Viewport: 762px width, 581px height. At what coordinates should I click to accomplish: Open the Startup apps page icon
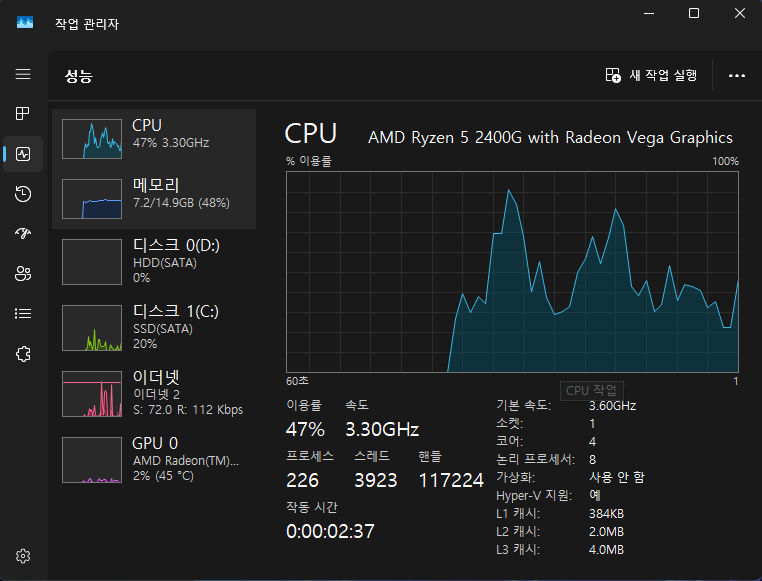point(23,234)
